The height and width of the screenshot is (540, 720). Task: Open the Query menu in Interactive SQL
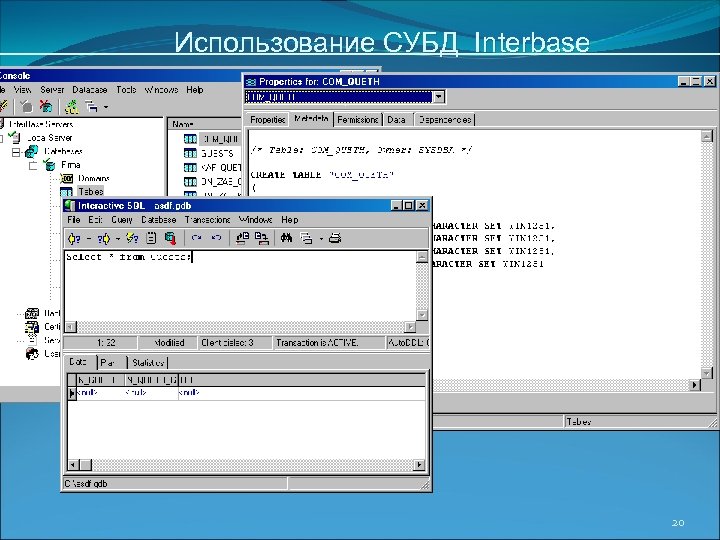[x=122, y=220]
